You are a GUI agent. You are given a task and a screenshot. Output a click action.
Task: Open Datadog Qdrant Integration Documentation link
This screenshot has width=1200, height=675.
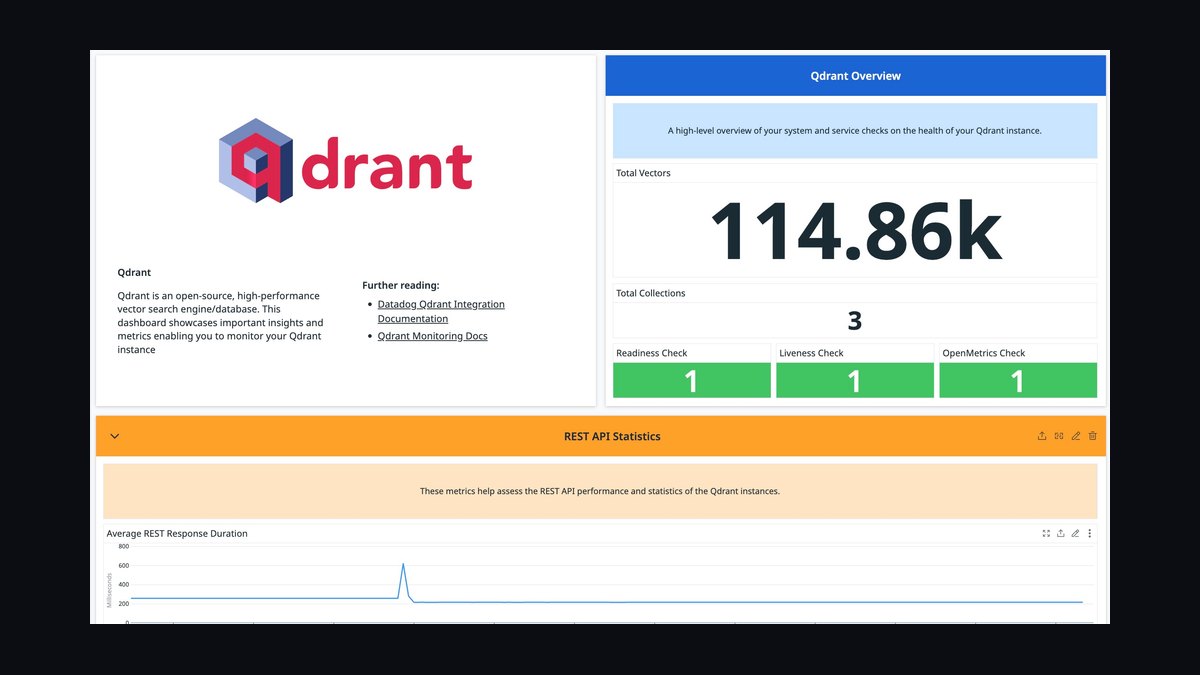point(441,311)
